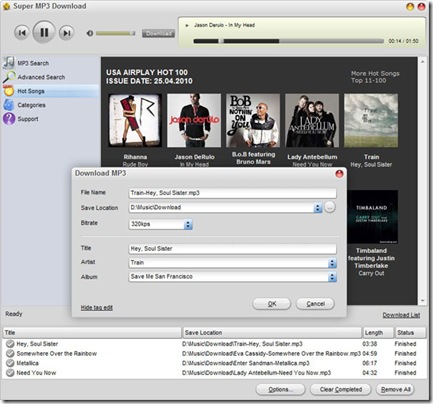Click the Hot Songs icon
The width and height of the screenshot is (433, 404).
(9, 91)
